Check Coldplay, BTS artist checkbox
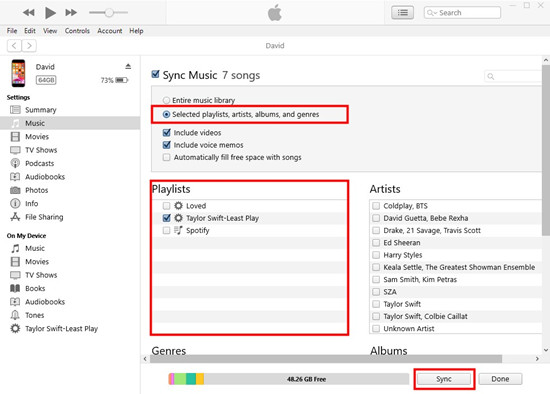Viewport: 550px width, 394px height. (x=376, y=206)
